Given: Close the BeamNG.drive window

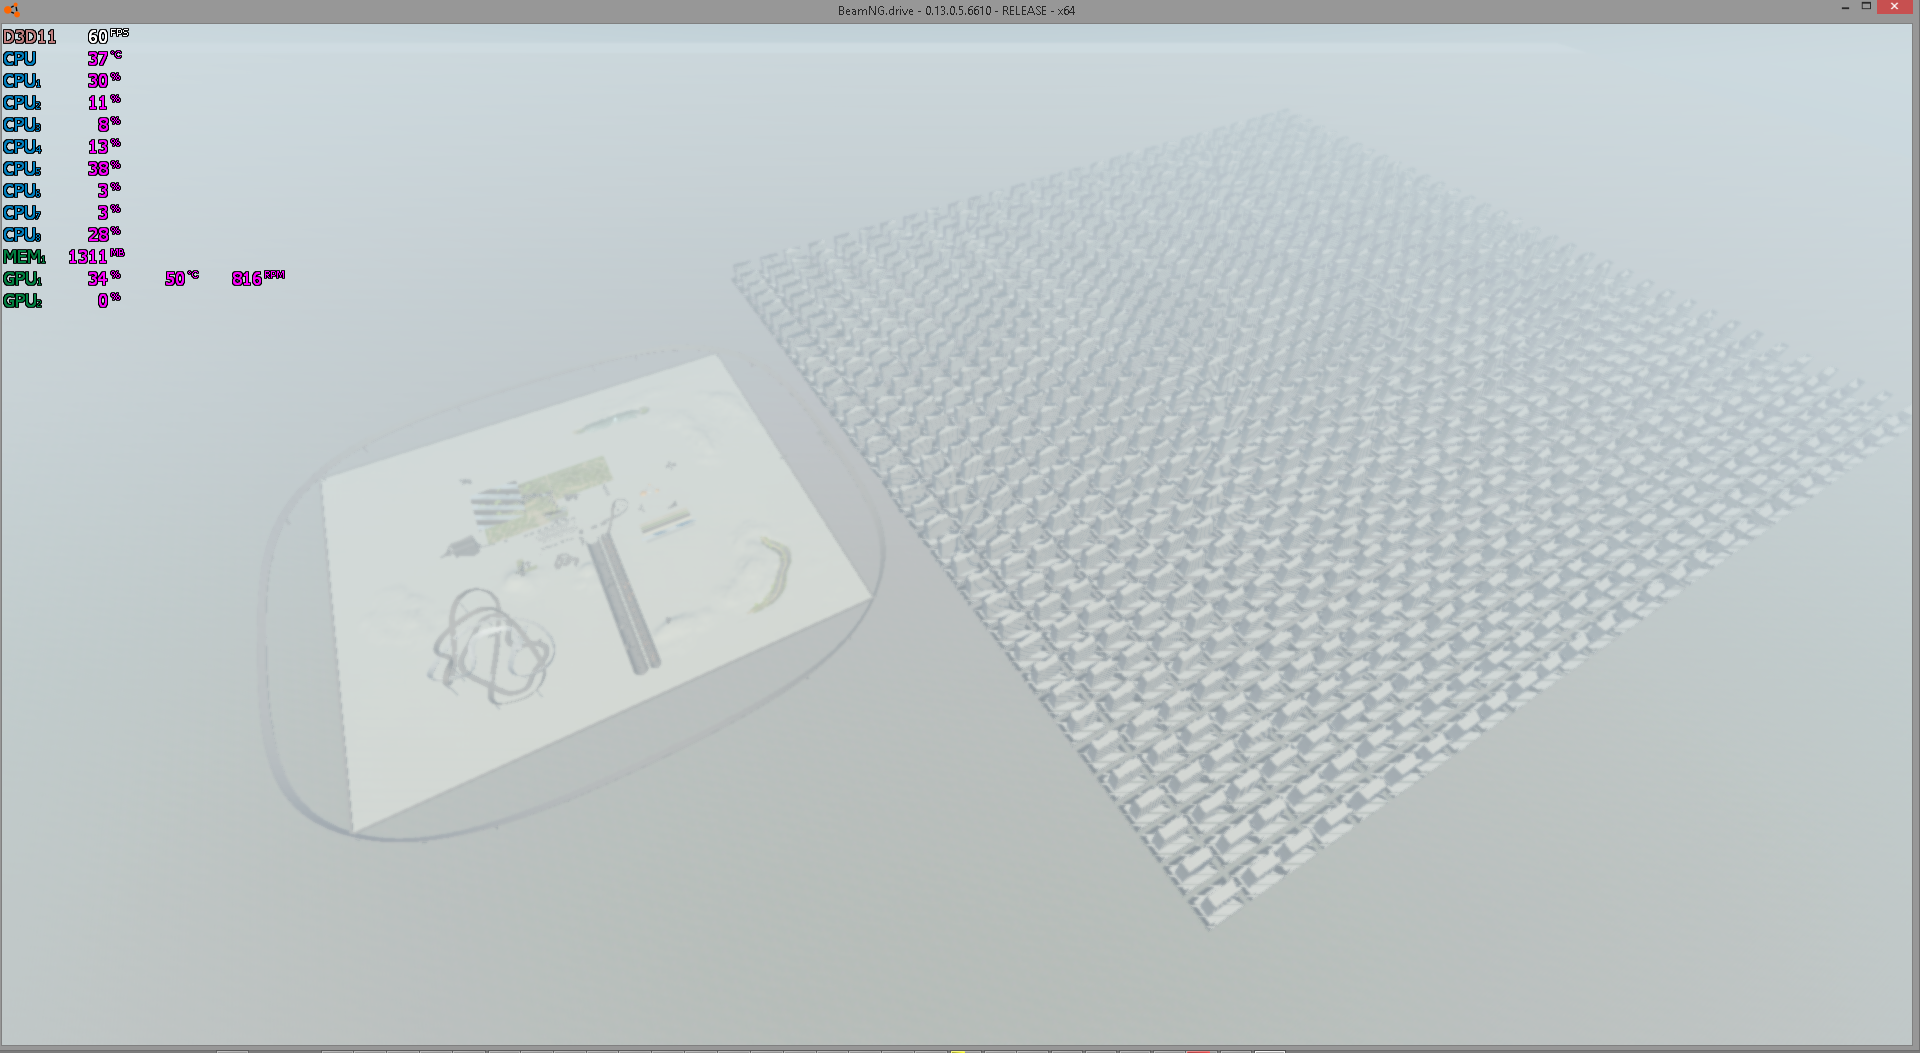Looking at the screenshot, I should tap(1894, 7).
